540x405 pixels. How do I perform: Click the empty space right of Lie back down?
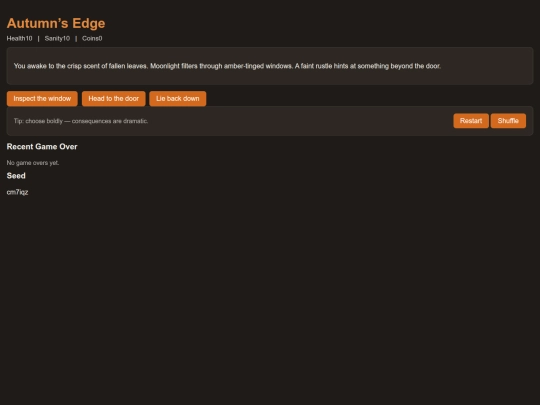click(368, 98)
